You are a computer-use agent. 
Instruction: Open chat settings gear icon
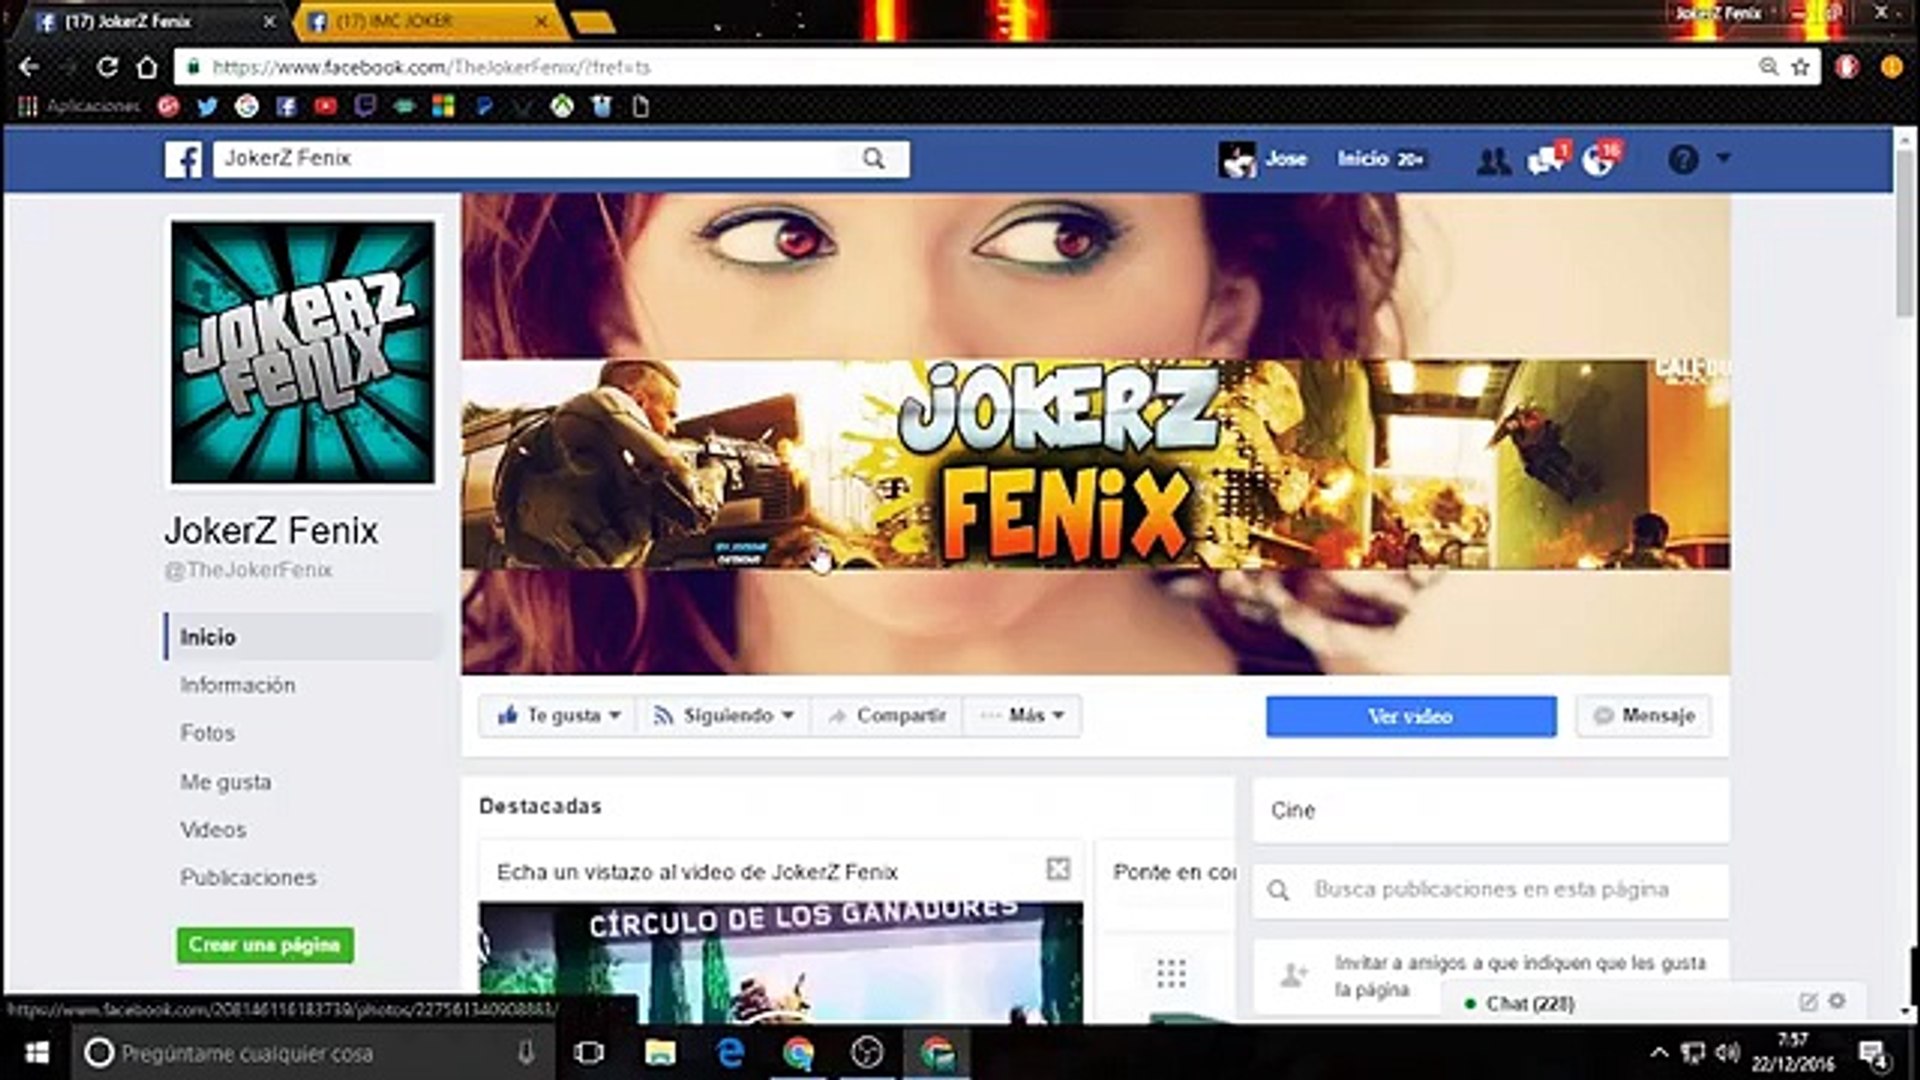(x=1837, y=1001)
